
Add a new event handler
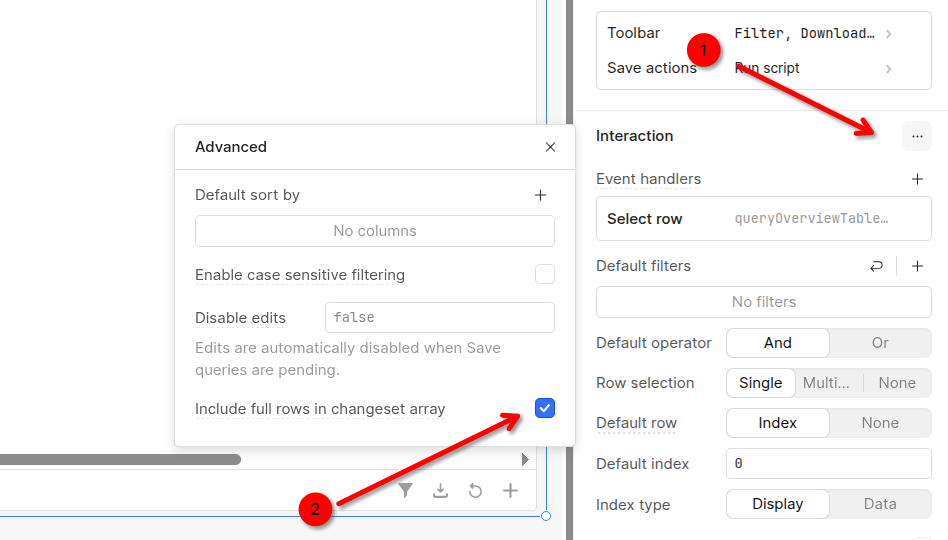[x=917, y=179]
